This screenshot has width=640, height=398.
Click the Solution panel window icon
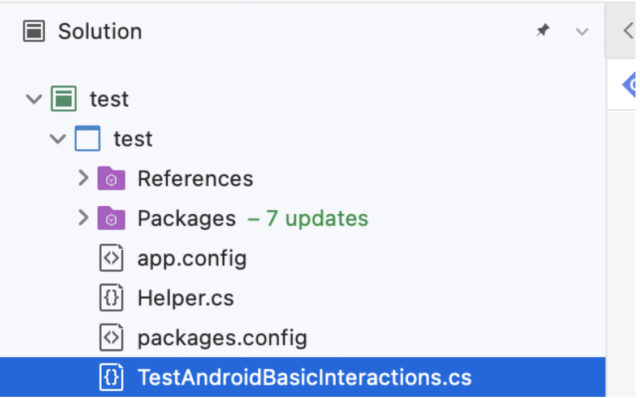pos(33,31)
